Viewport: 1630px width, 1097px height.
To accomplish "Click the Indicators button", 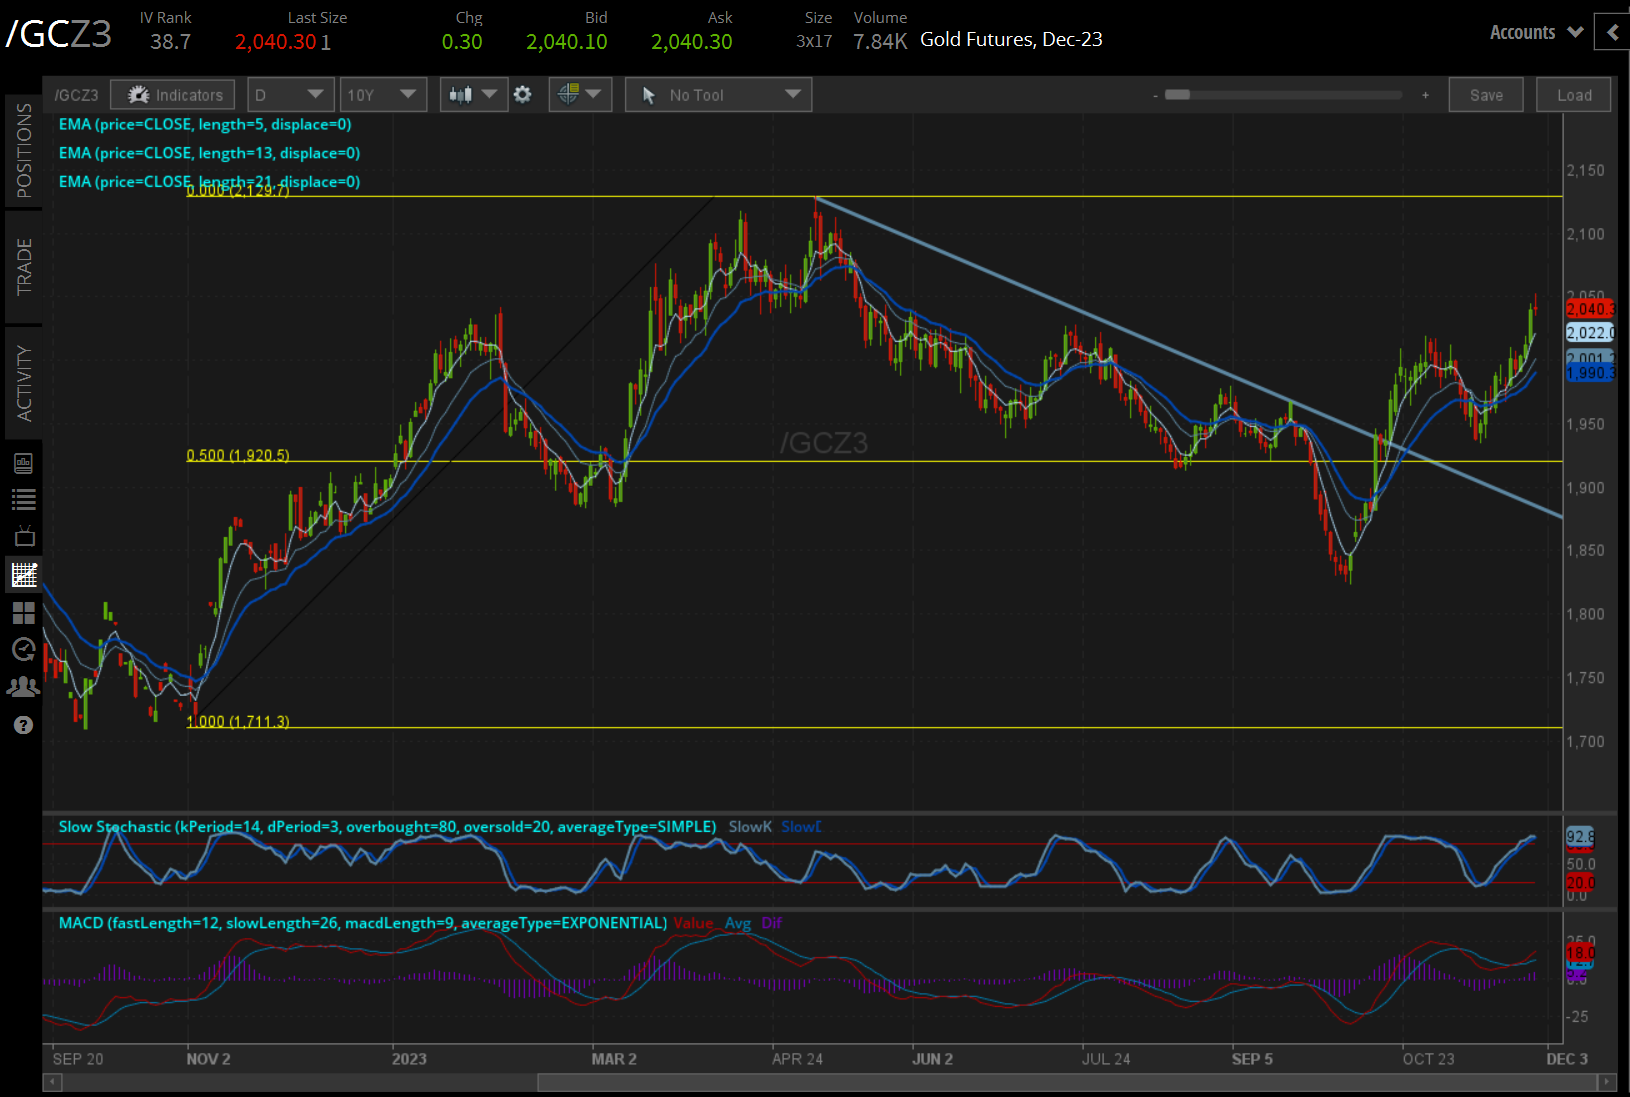I will pyautogui.click(x=173, y=95).
